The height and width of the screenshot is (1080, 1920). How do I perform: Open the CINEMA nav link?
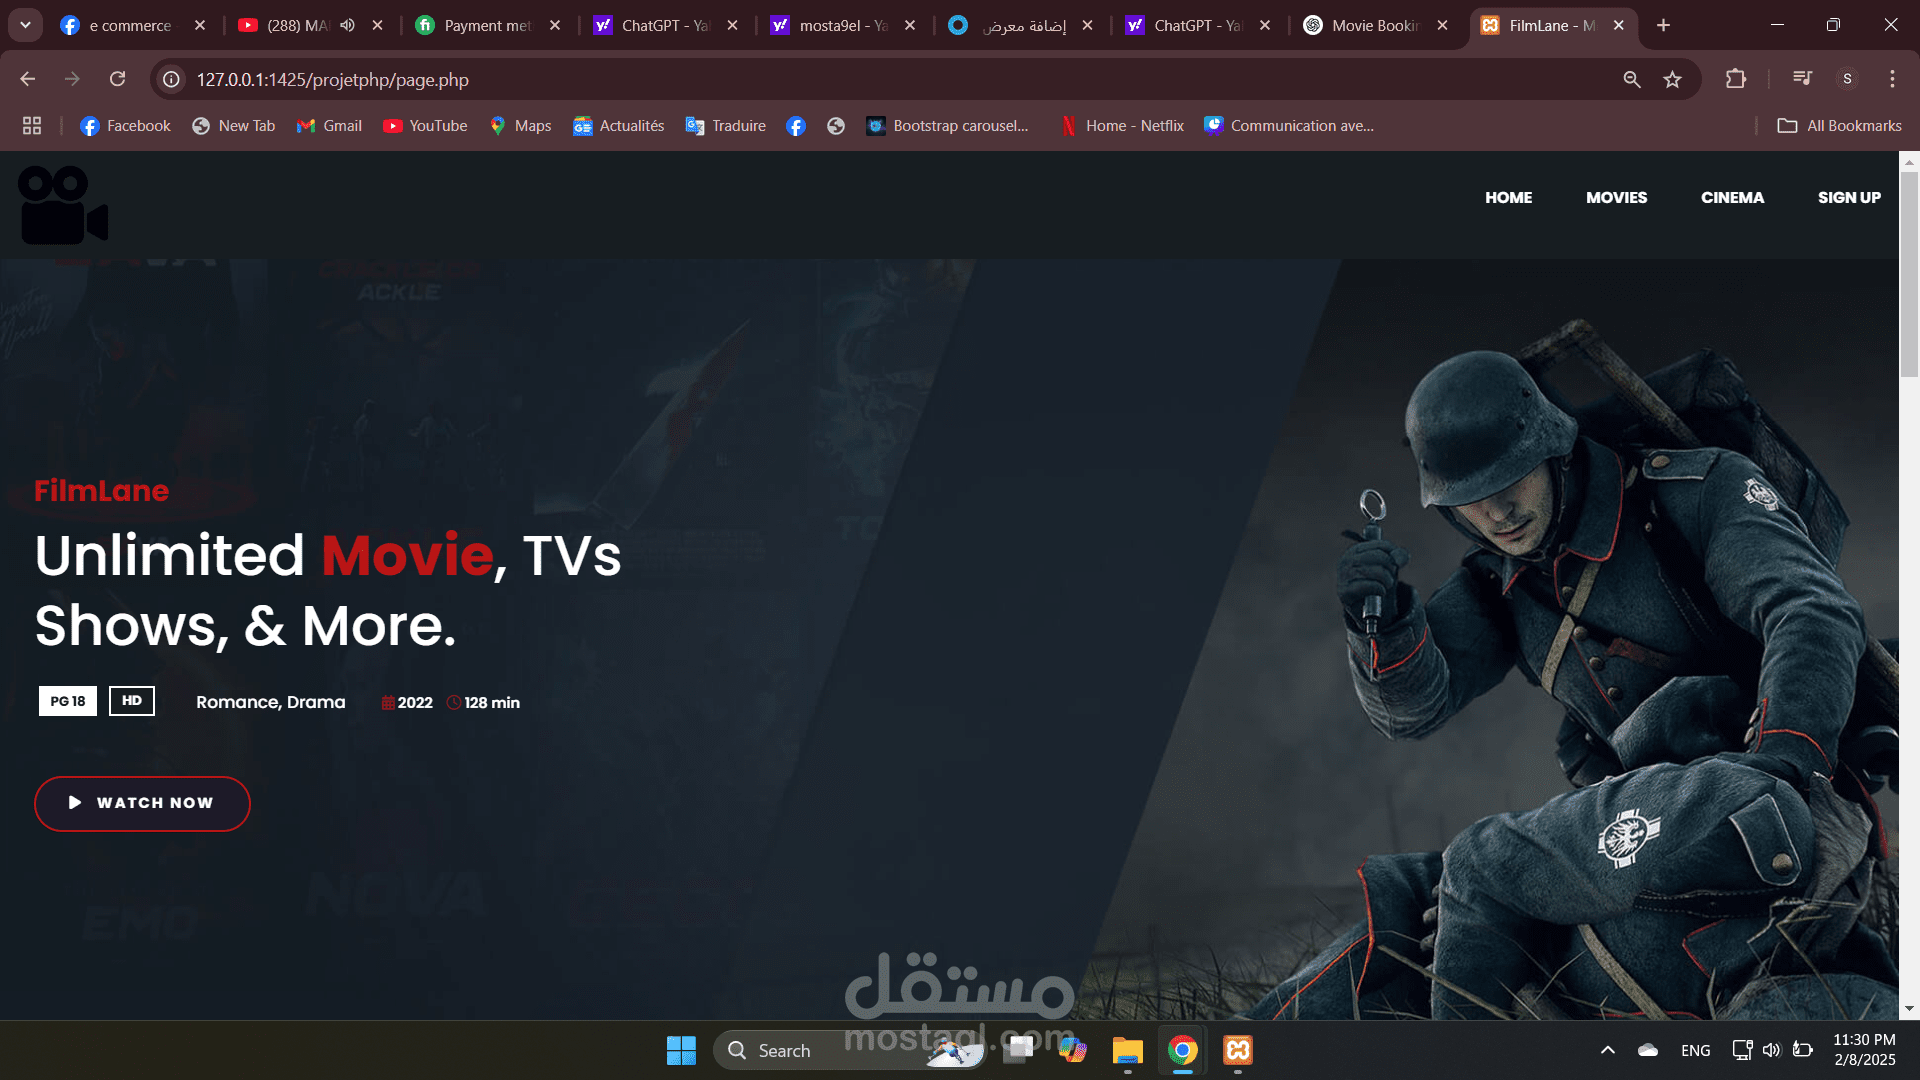coord(1732,198)
